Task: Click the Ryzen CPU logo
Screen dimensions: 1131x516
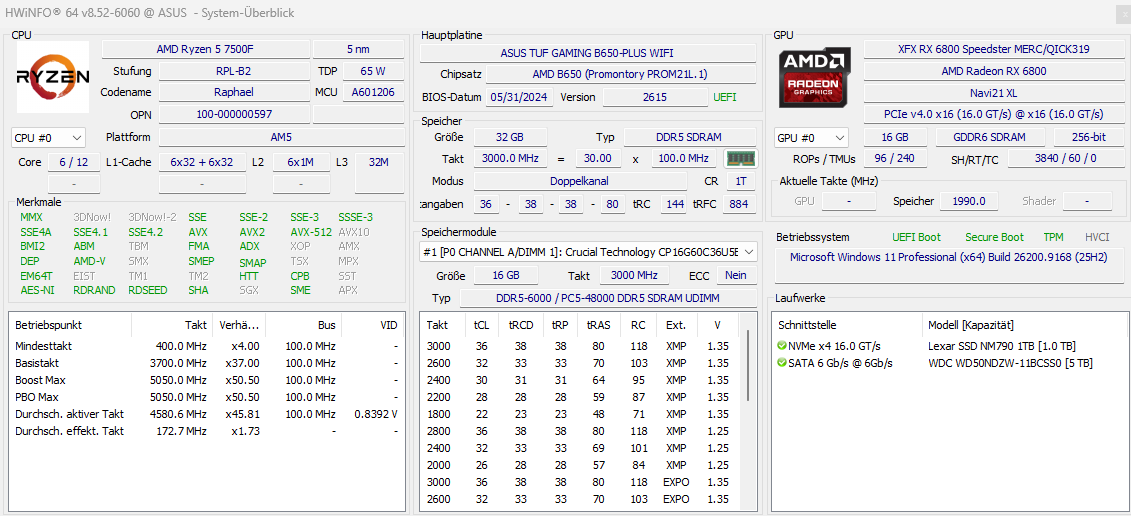Action: [x=53, y=76]
